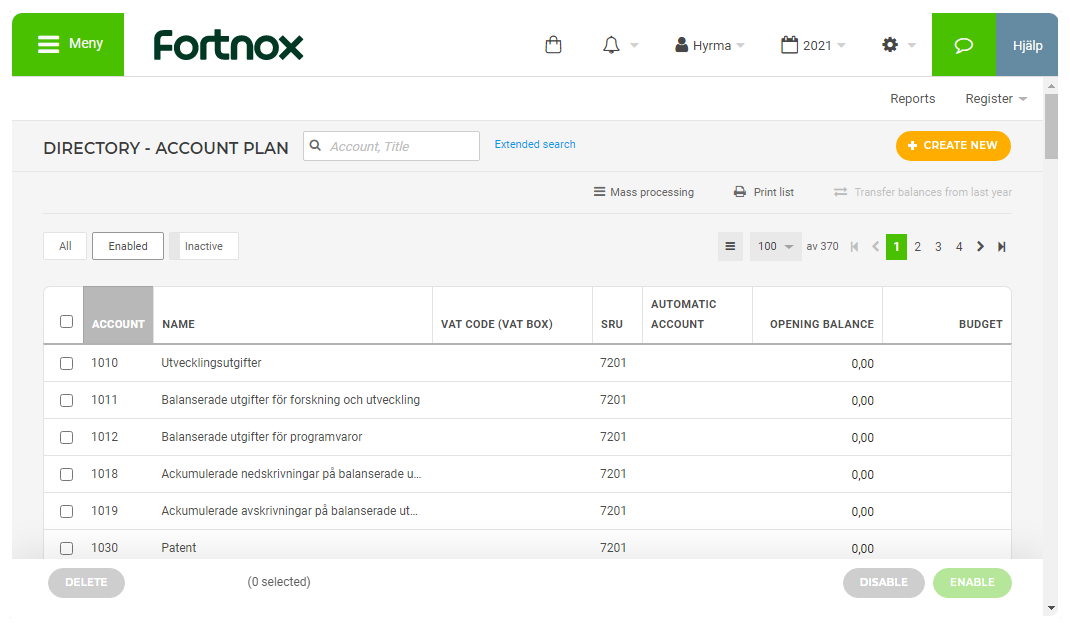Click Print list
The image size is (1070, 630).
point(764,192)
